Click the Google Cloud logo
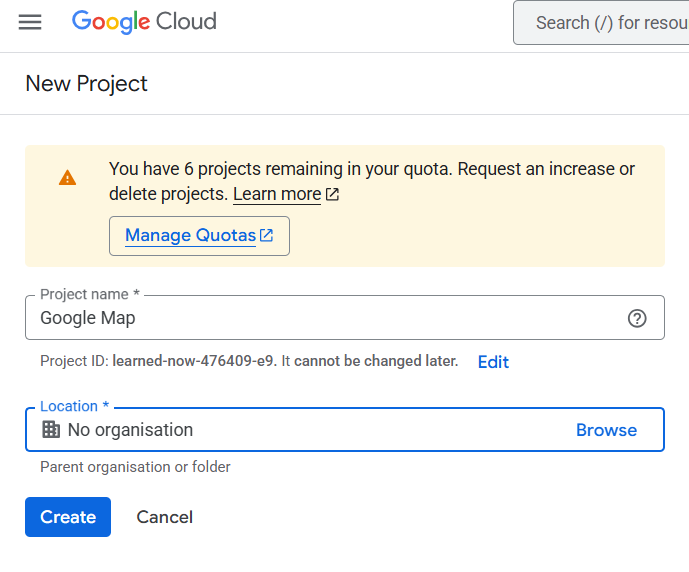The width and height of the screenshot is (689, 572). (x=144, y=22)
